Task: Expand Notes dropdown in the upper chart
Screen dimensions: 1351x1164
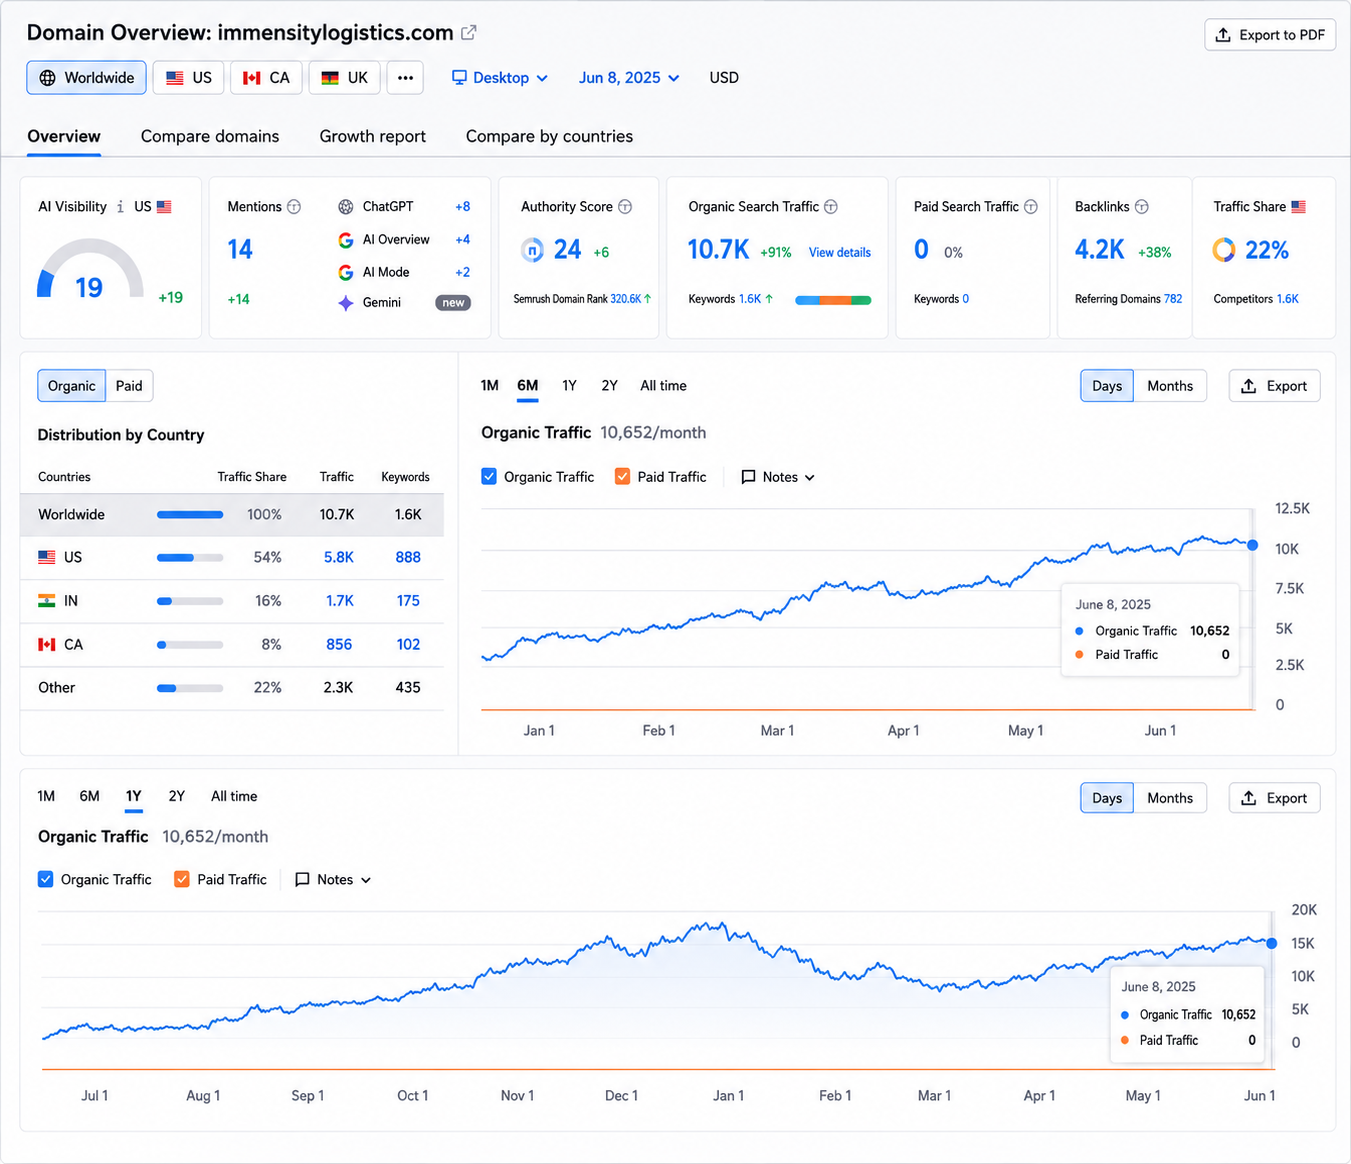Action: coord(778,477)
